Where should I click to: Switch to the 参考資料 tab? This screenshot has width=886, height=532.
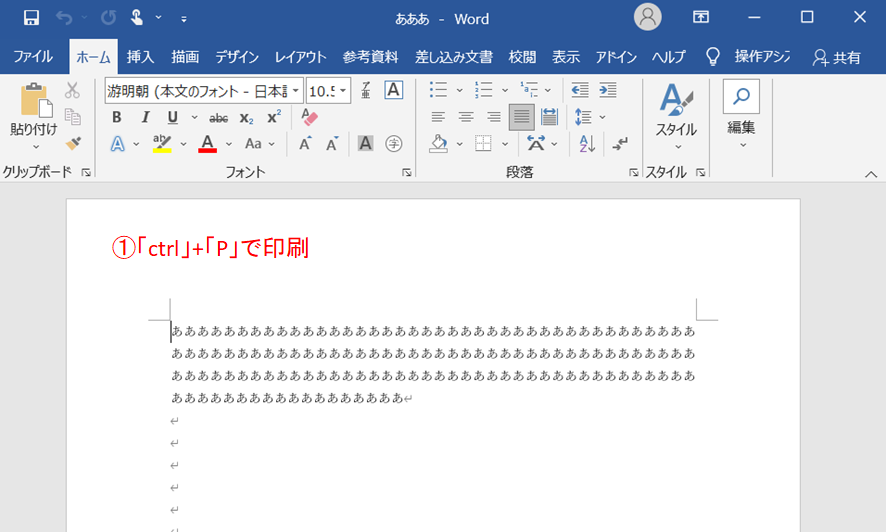370,57
